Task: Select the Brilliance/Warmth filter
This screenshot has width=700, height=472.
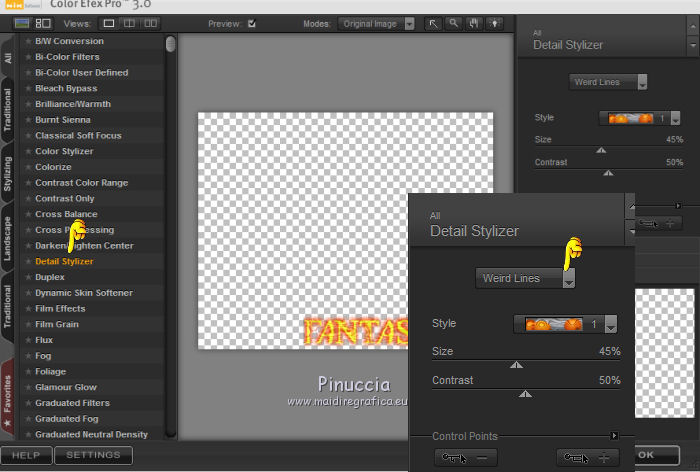Action: tap(73, 104)
